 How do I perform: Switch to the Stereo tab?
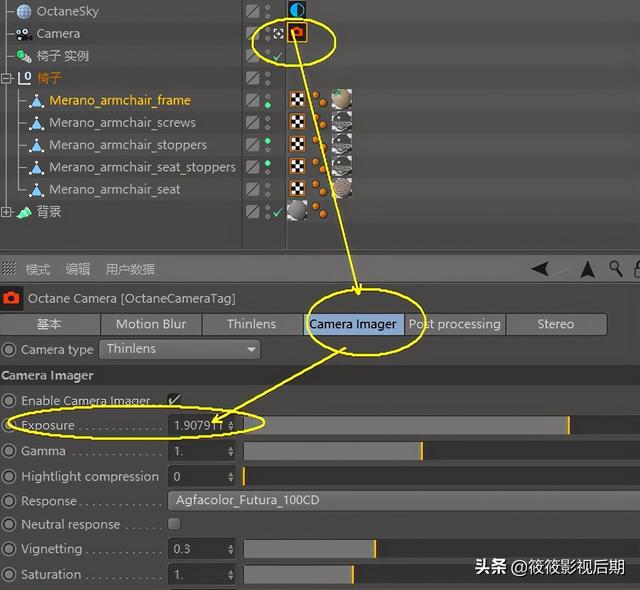pos(556,324)
